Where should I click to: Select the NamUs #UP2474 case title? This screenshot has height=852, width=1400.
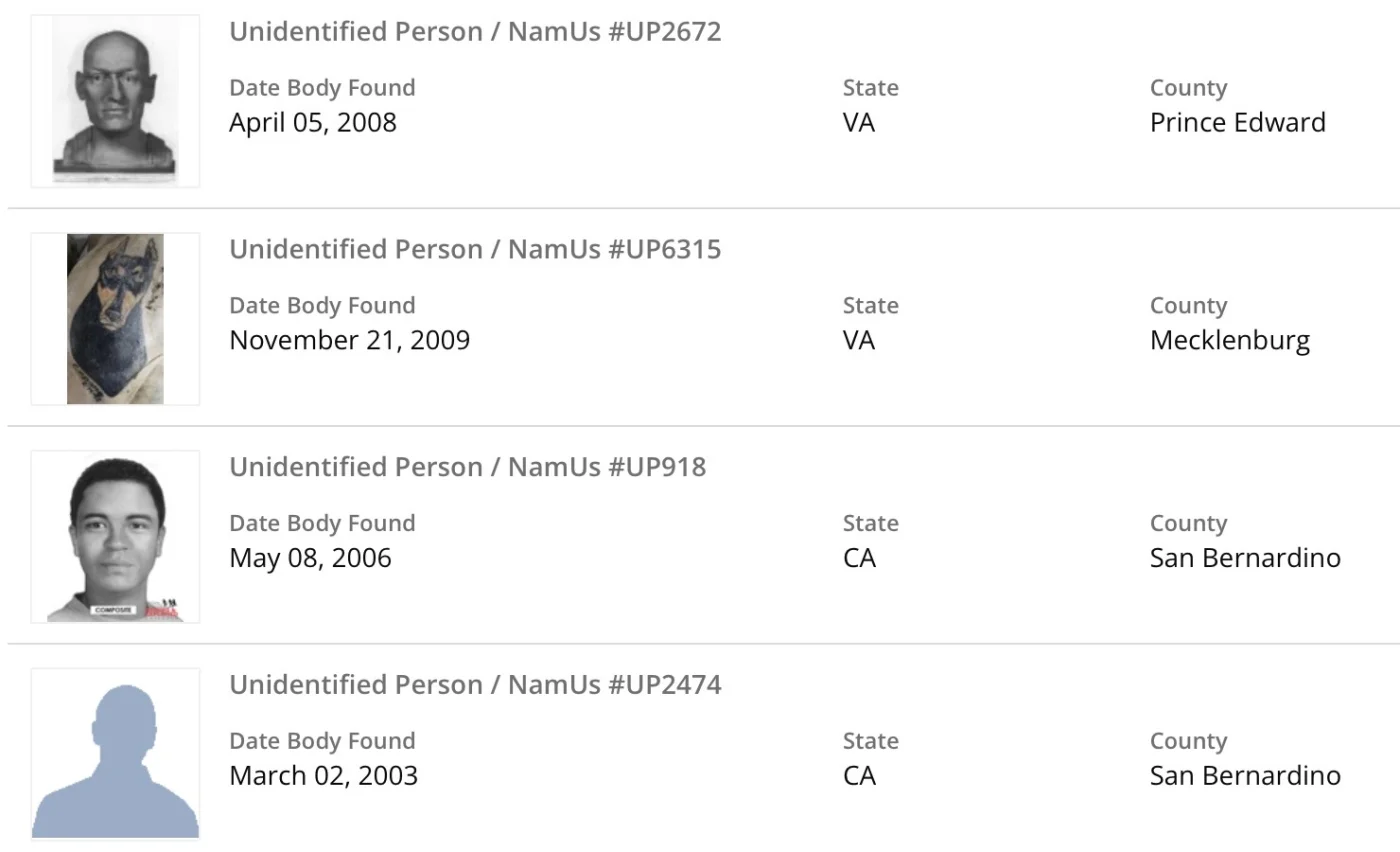point(475,685)
